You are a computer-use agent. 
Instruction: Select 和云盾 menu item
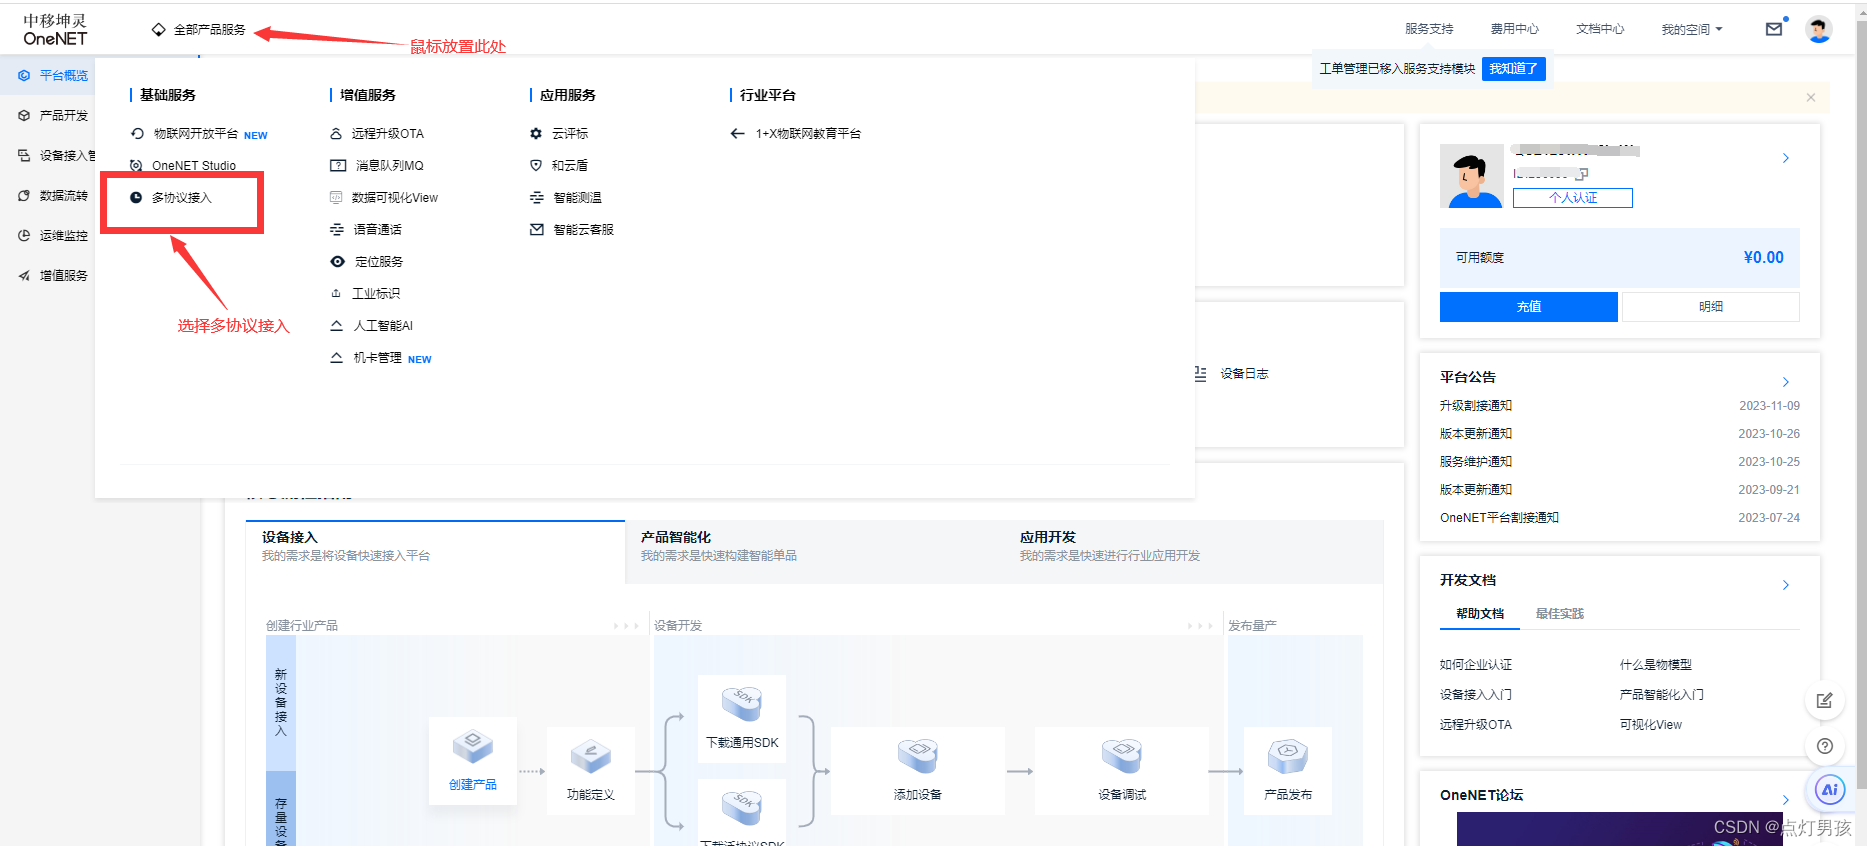(559, 166)
